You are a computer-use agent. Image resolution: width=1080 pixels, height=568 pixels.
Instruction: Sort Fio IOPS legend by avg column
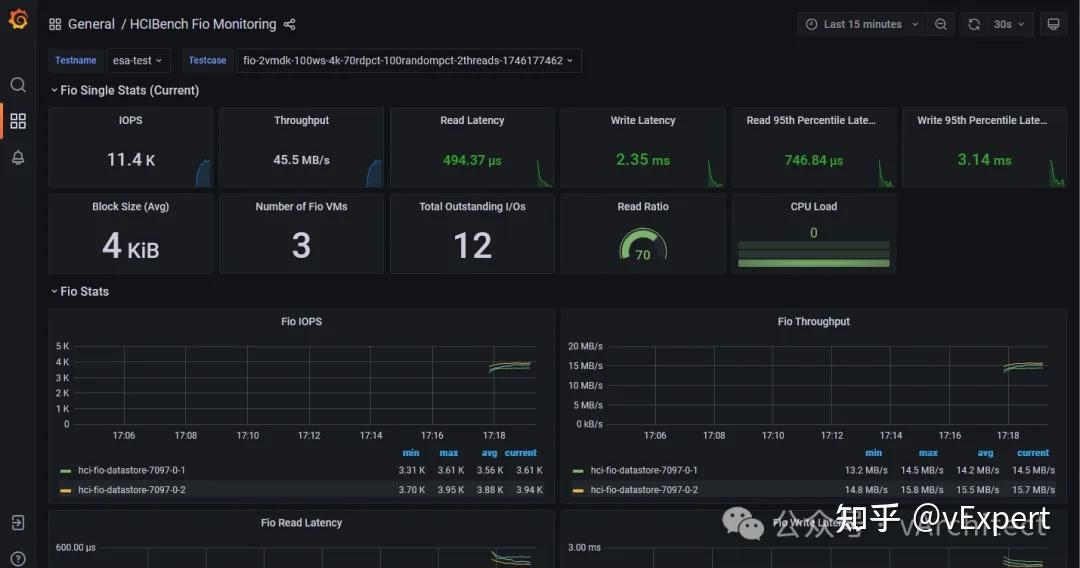pyautogui.click(x=490, y=453)
